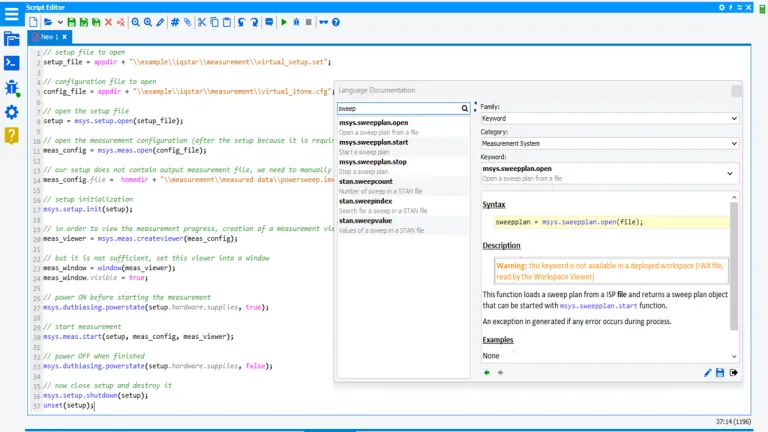Open the Keyword dropdown
Image resolution: width=768 pixels, height=432 pixels.
pyautogui.click(x=609, y=173)
